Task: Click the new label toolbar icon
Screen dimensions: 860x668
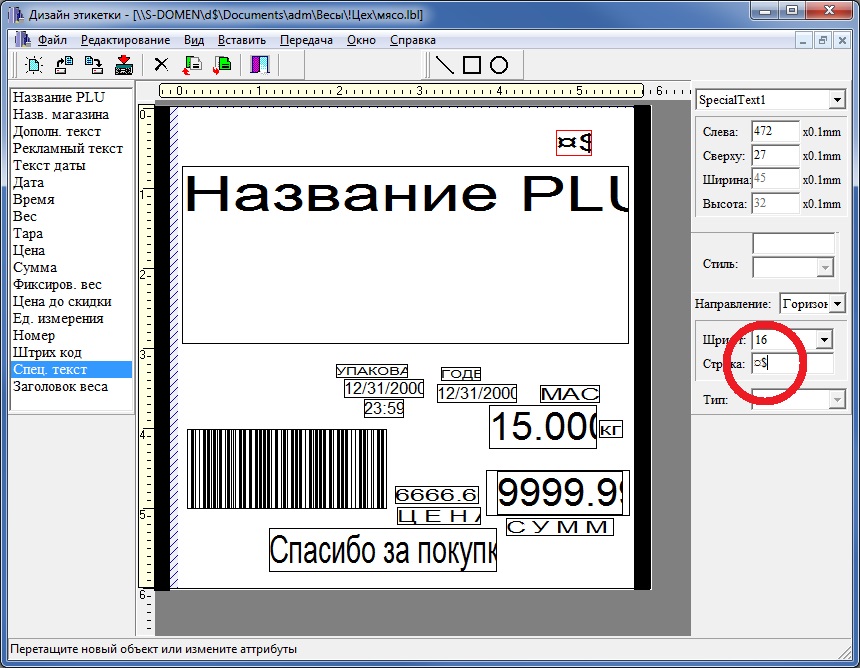Action: pos(34,65)
